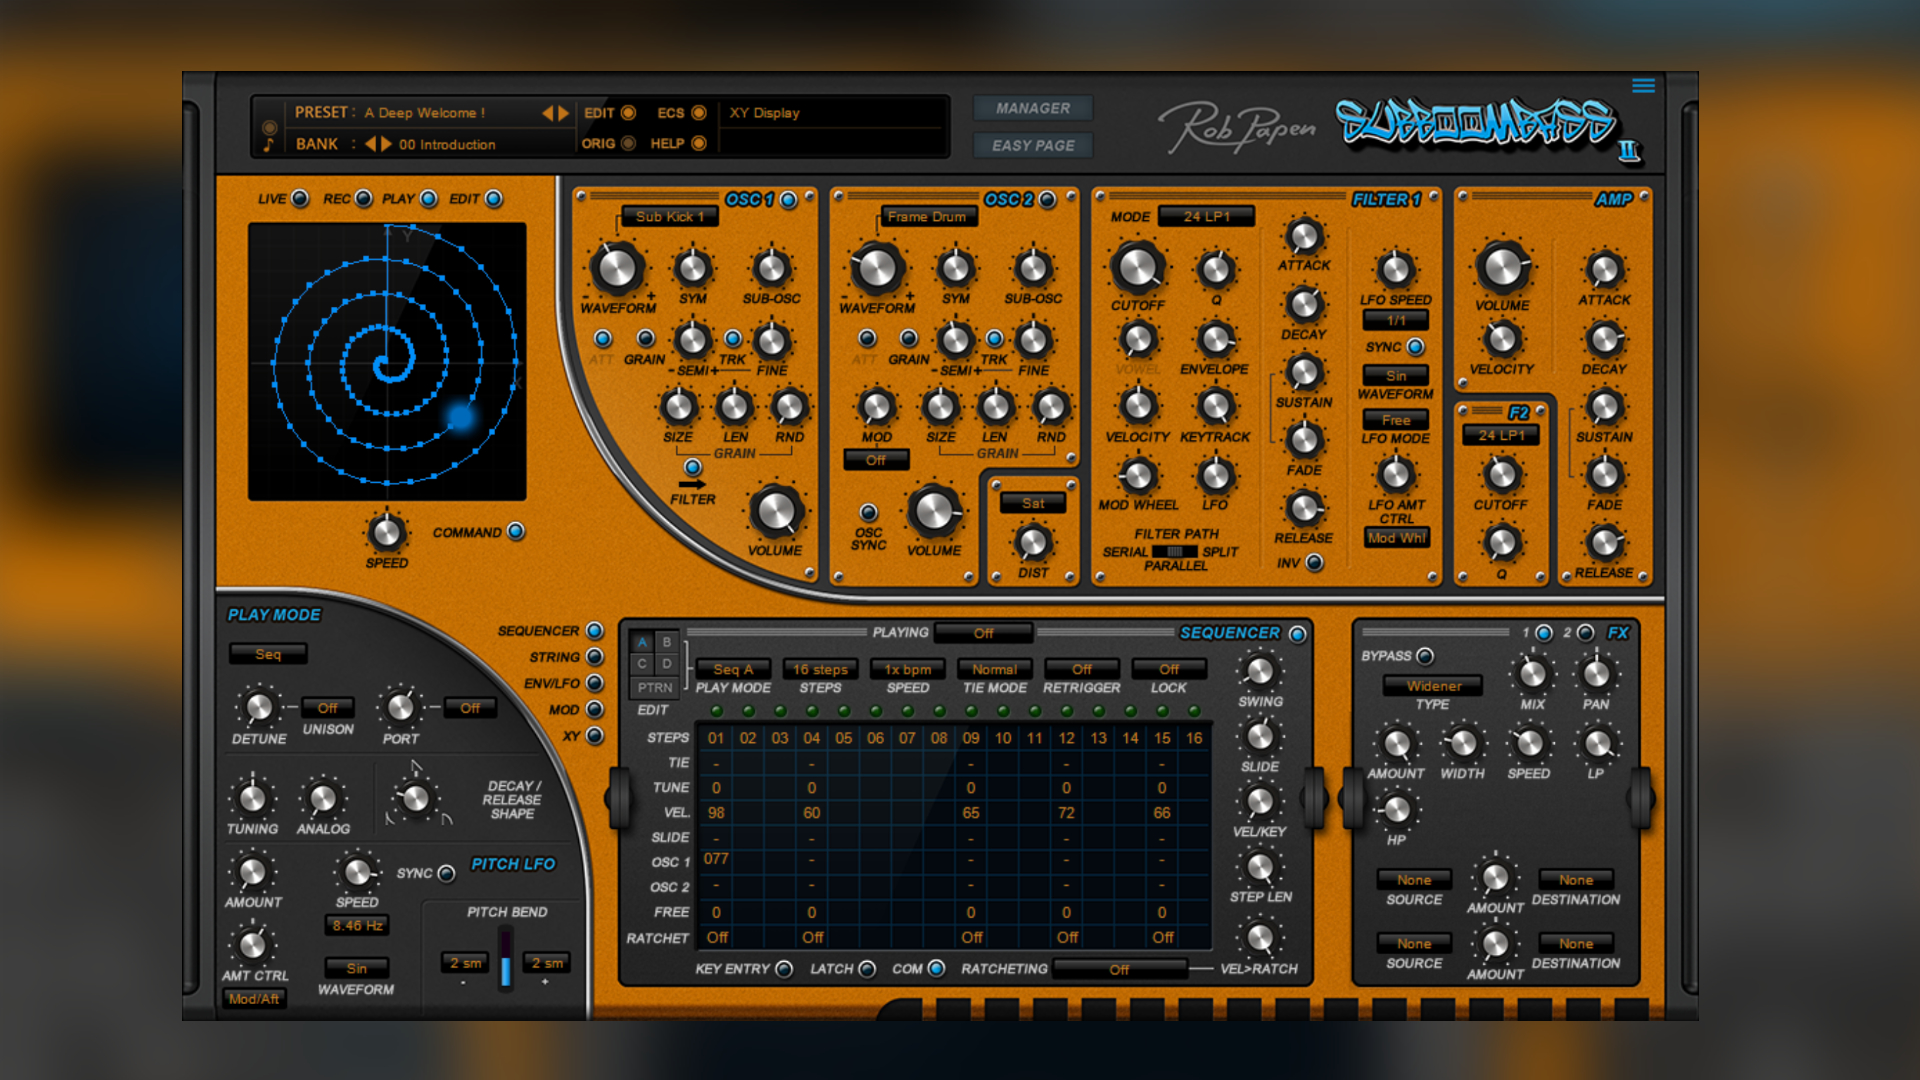Viewport: 1920px width, 1080px height.
Task: Open the Sin LFO waveform selector in Filter 1
Action: point(1395,374)
